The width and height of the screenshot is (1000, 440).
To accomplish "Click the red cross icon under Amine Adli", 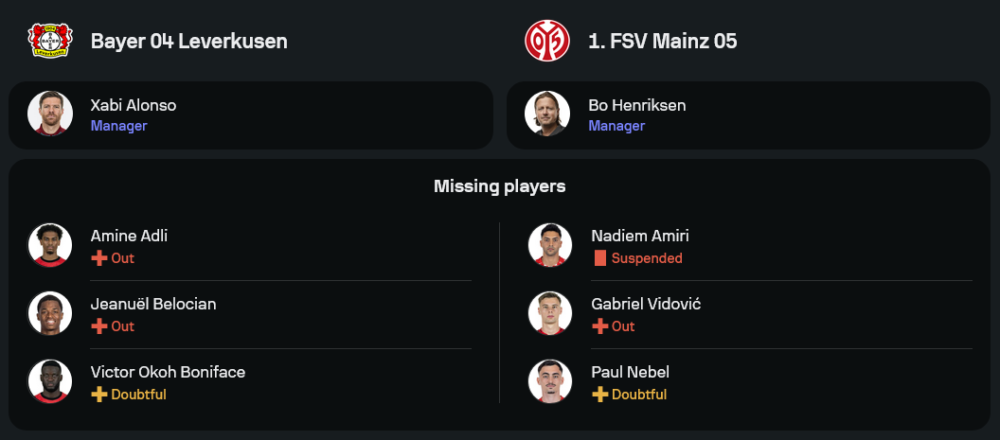I will (99, 258).
